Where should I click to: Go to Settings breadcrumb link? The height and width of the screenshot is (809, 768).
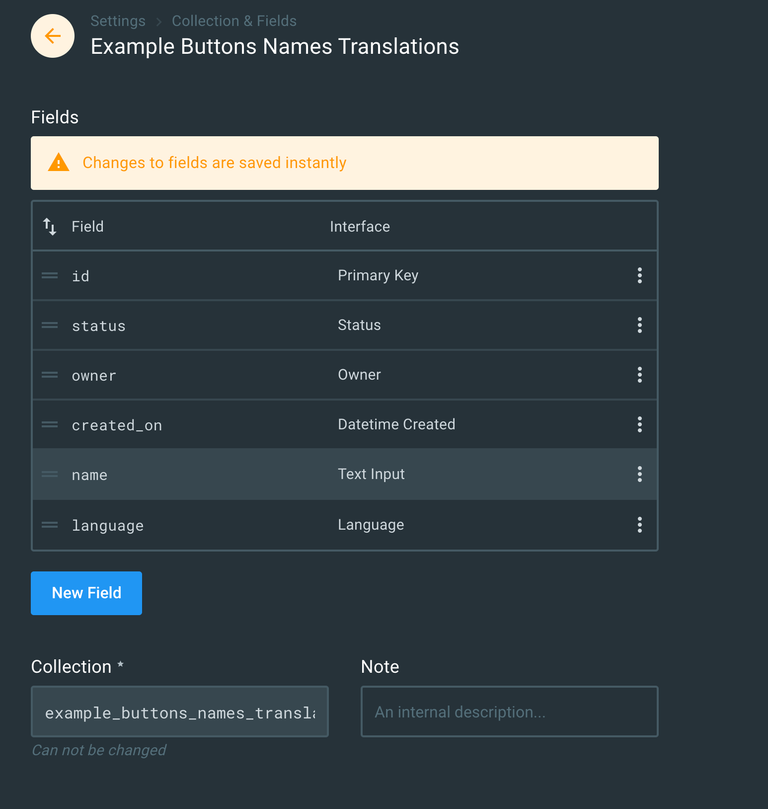point(117,21)
